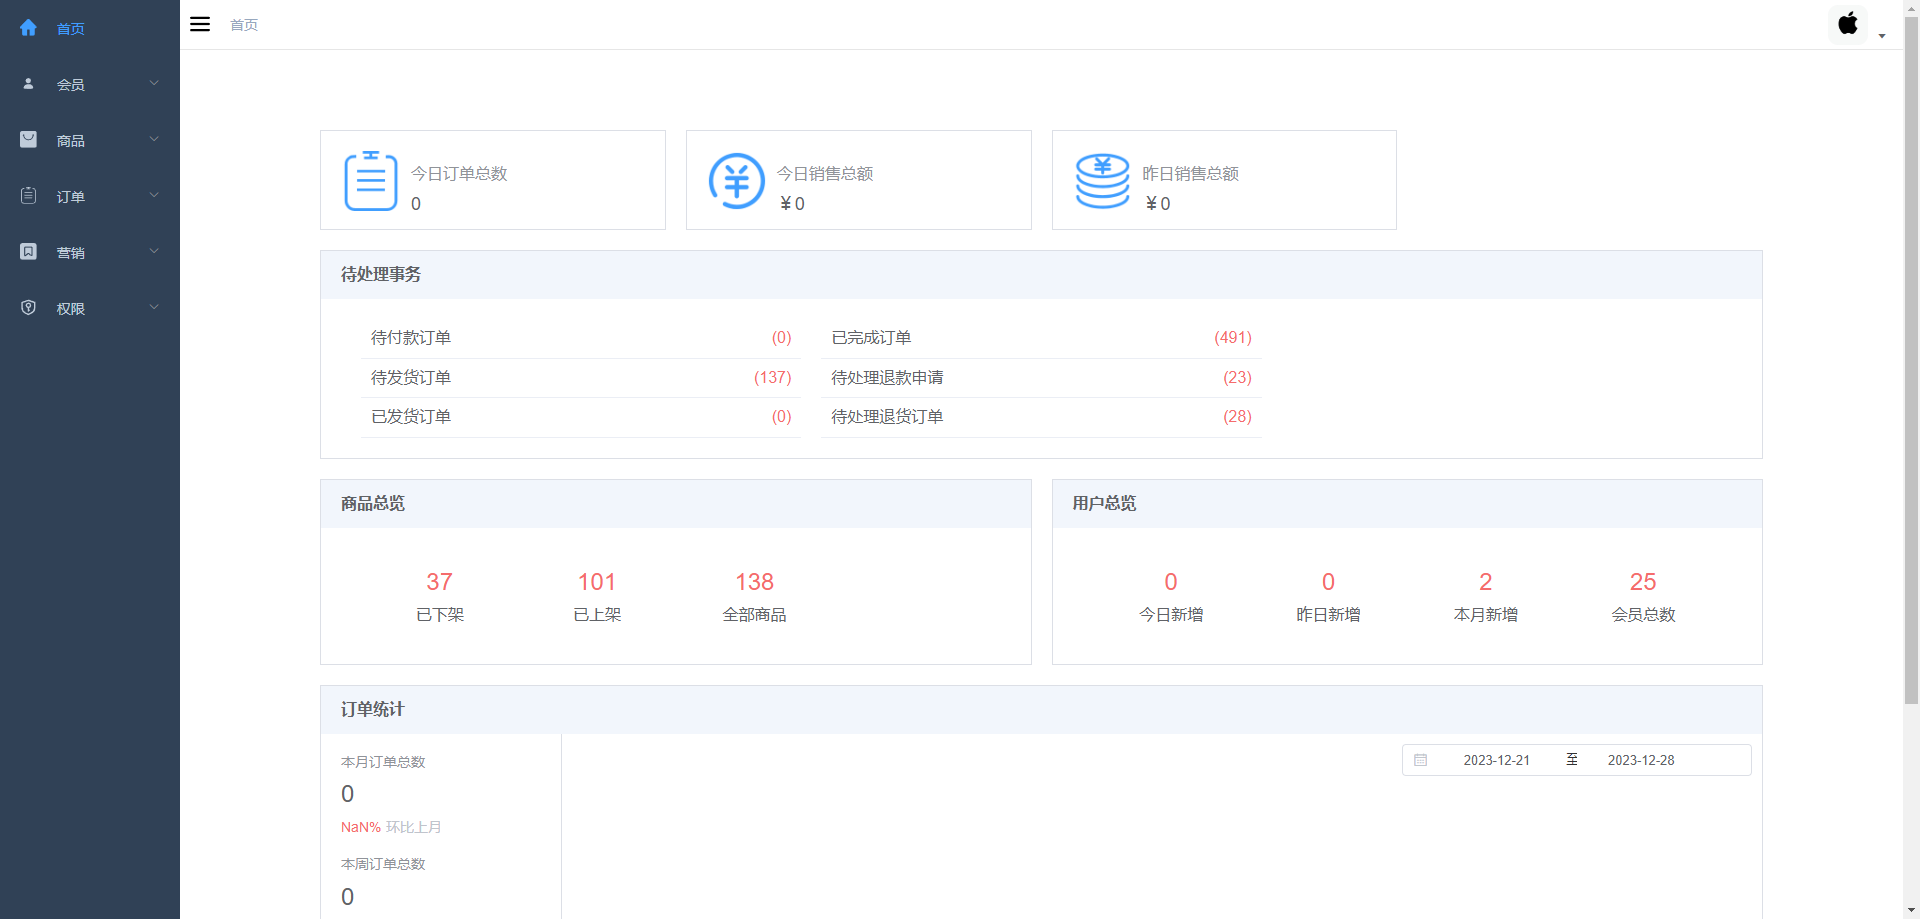Click the Apple avatar in top bar
The height and width of the screenshot is (919, 1920).
[1848, 24]
